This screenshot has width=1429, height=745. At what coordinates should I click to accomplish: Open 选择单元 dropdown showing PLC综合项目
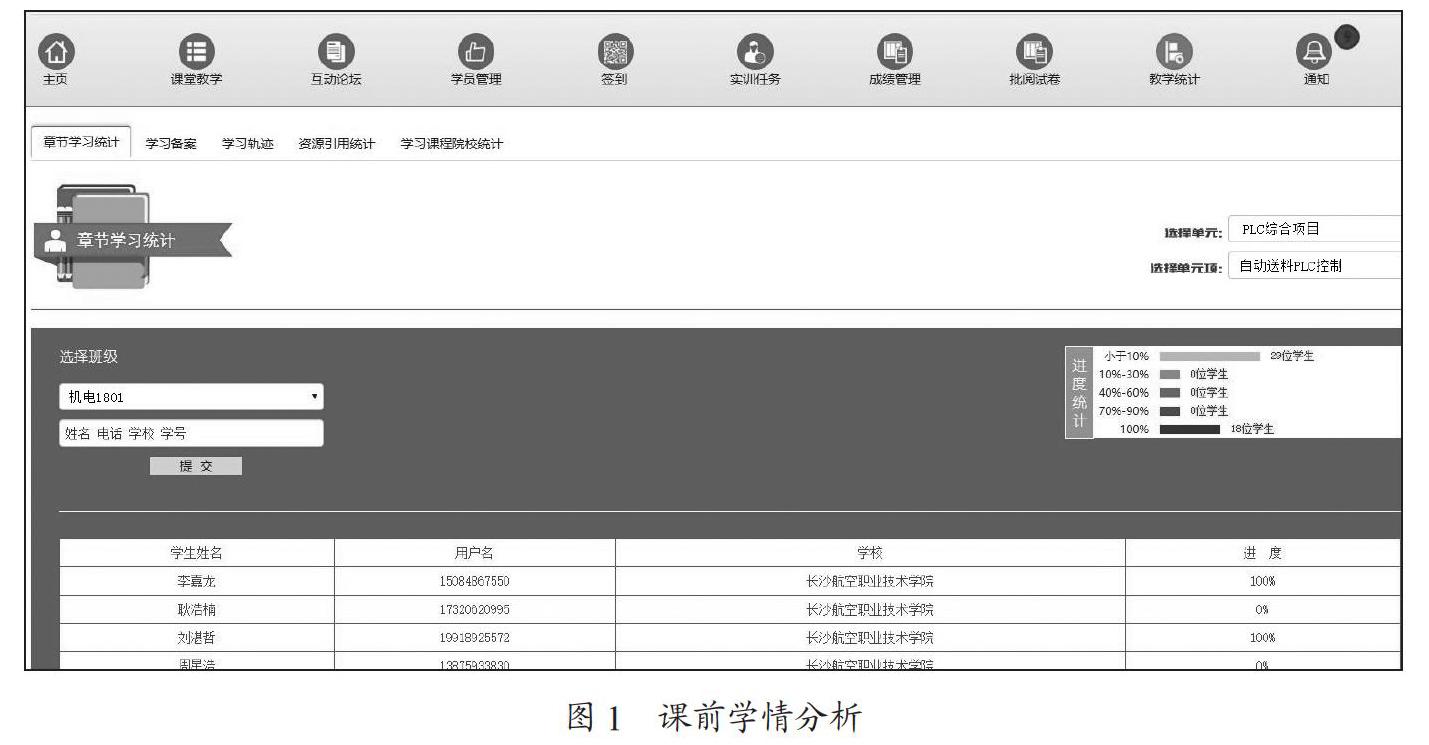click(1315, 229)
